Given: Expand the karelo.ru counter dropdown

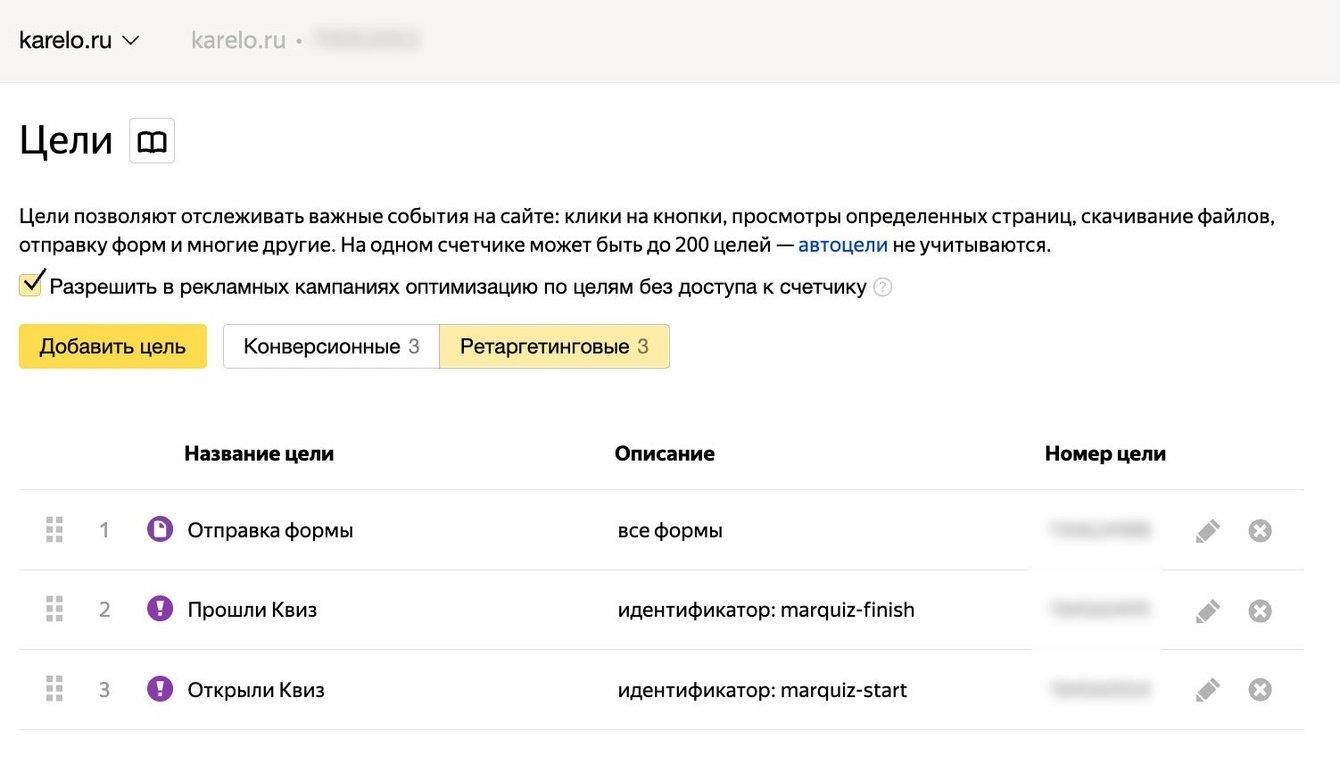Looking at the screenshot, I should [x=80, y=41].
